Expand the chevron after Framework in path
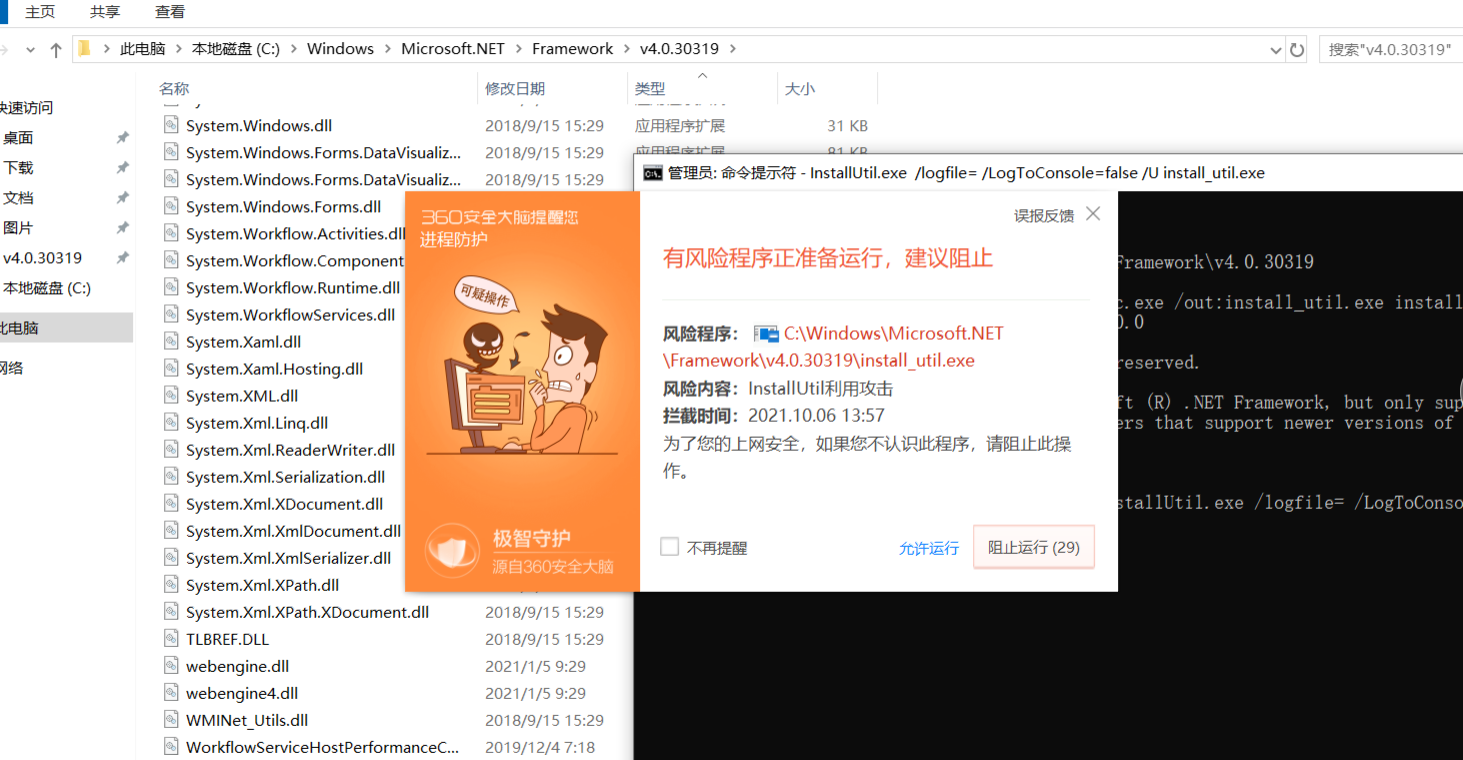Image resolution: width=1463 pixels, height=760 pixels. (627, 49)
